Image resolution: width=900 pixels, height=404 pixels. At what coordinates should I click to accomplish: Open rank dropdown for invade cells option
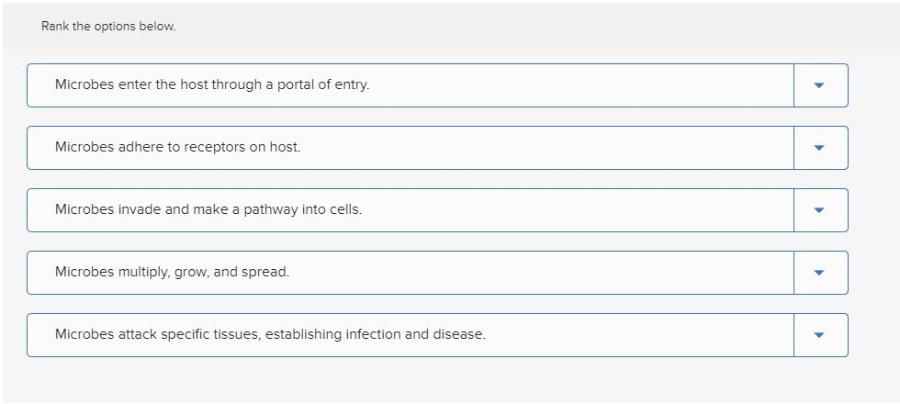(x=821, y=210)
